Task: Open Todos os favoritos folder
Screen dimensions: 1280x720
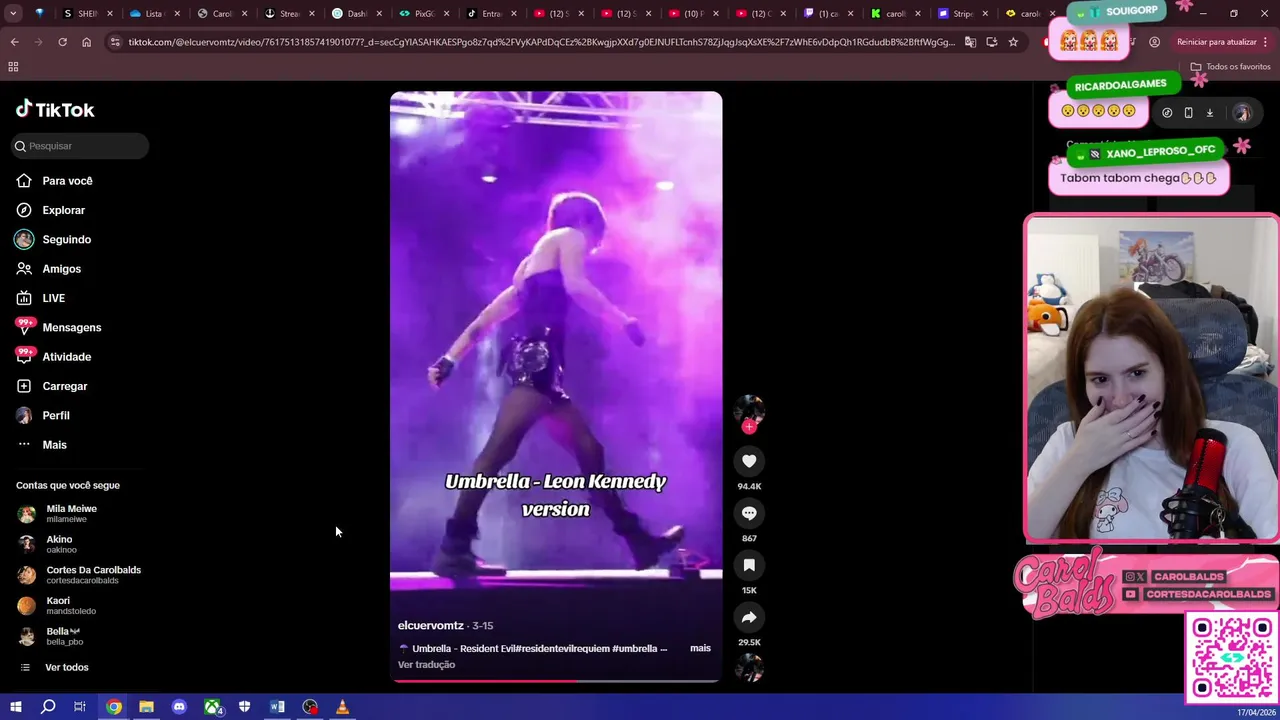Action: 1230,67
